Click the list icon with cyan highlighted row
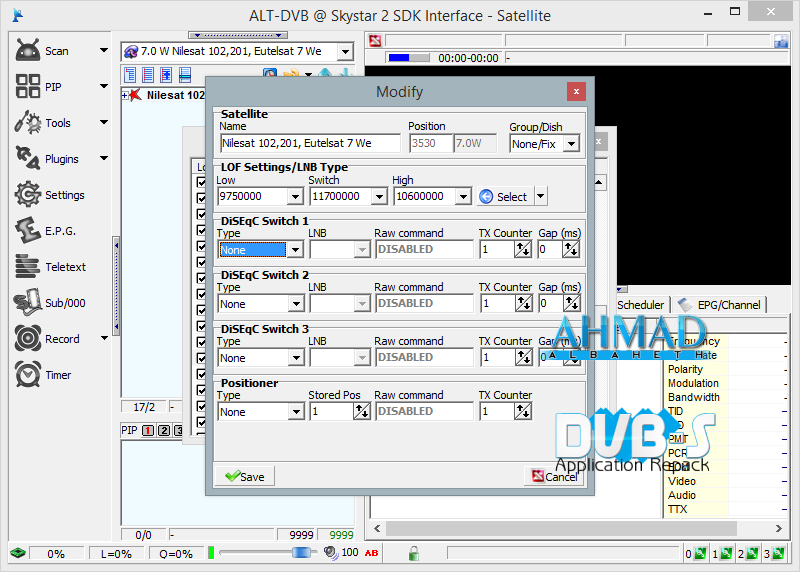Viewport: 800px width, 572px height. (x=185, y=75)
